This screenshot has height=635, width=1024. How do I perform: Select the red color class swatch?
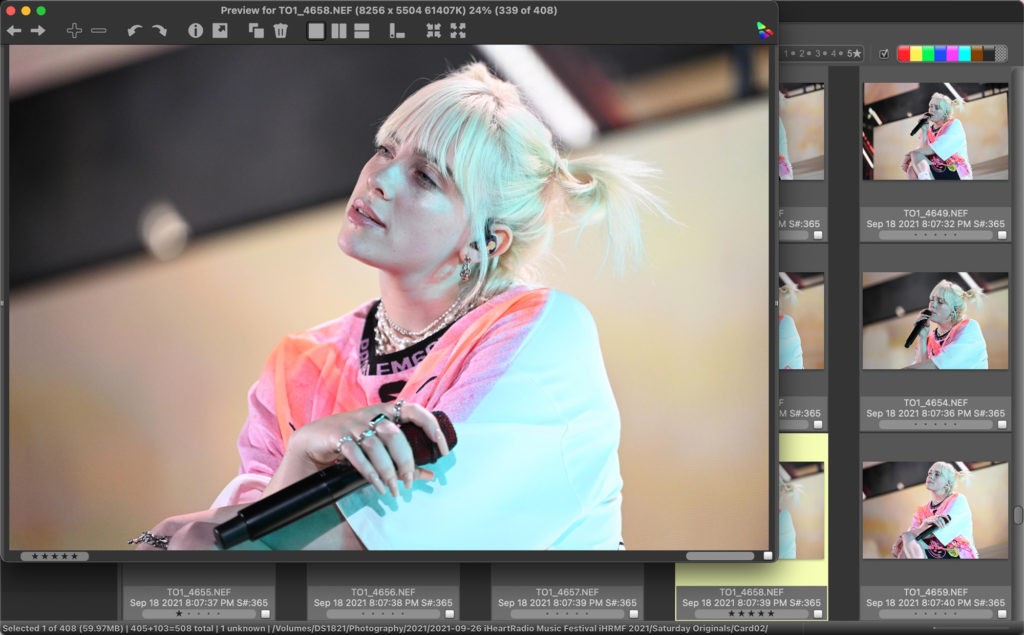904,54
